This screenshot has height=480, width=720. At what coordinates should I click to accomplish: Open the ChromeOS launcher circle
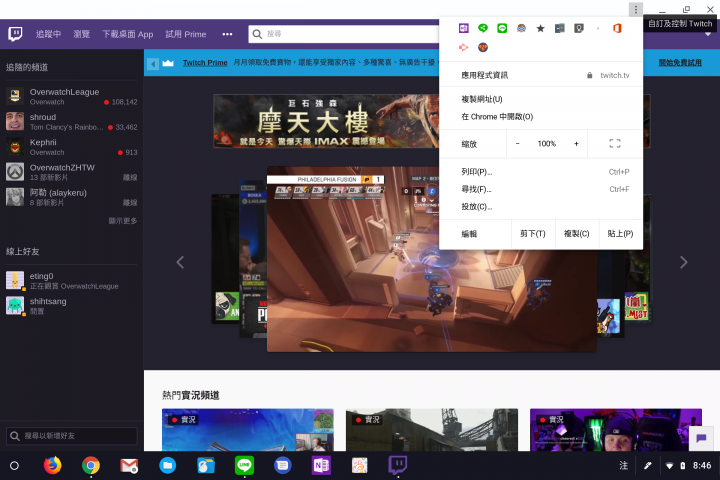[14, 465]
